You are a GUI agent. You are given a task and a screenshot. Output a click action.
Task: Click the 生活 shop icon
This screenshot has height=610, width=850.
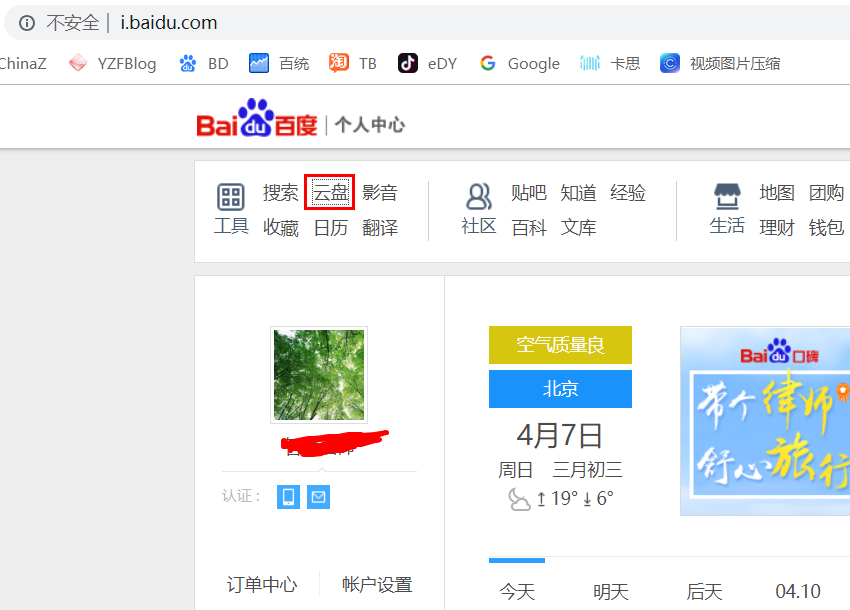coord(727,195)
